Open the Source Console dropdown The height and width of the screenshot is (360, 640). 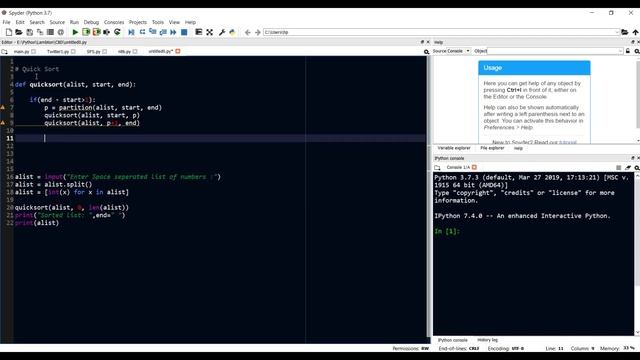[458, 51]
